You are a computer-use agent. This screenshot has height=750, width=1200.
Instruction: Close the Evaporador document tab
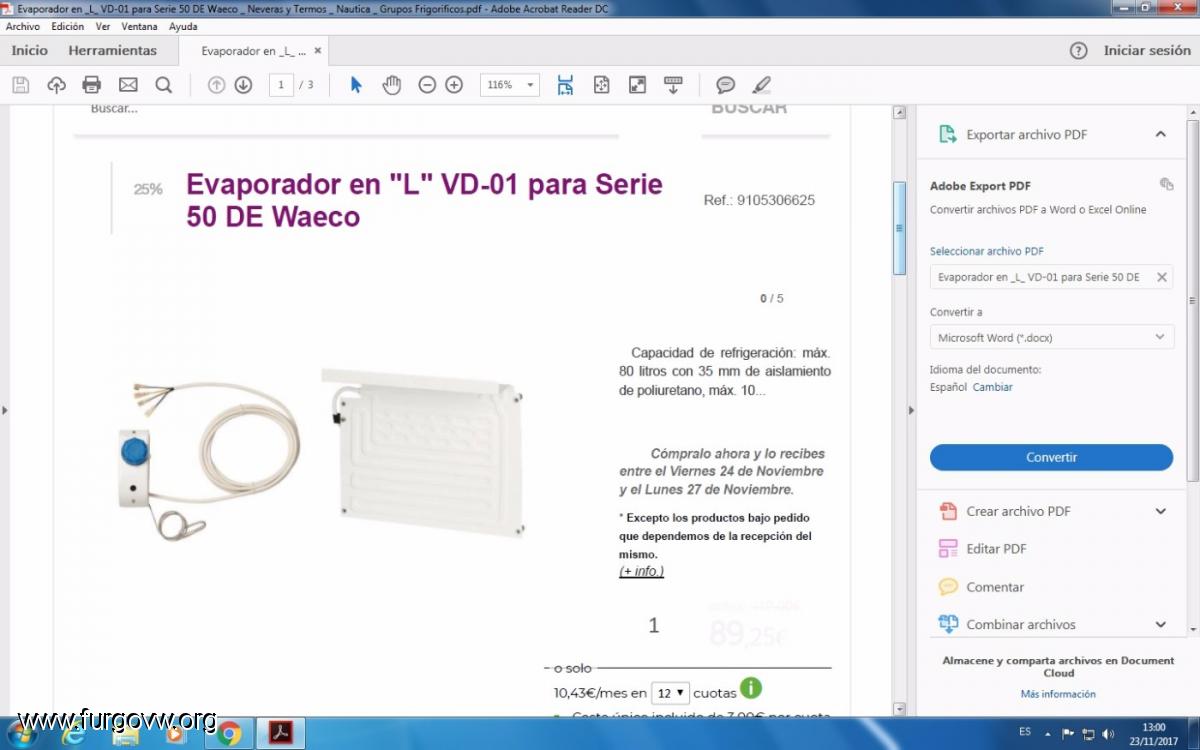[318, 50]
